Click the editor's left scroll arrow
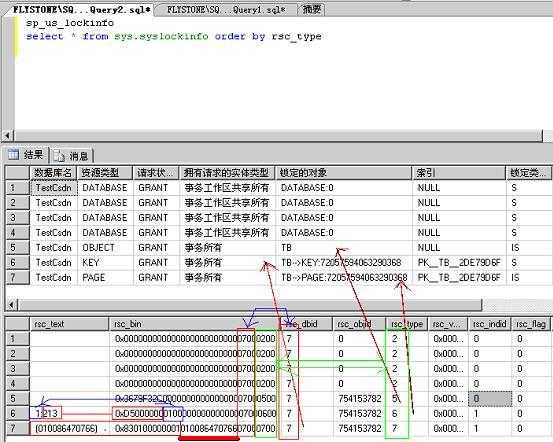The image size is (553, 442). pos(8,135)
